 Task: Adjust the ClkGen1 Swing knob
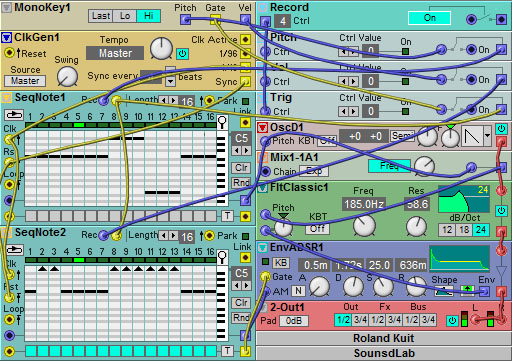tap(67, 76)
